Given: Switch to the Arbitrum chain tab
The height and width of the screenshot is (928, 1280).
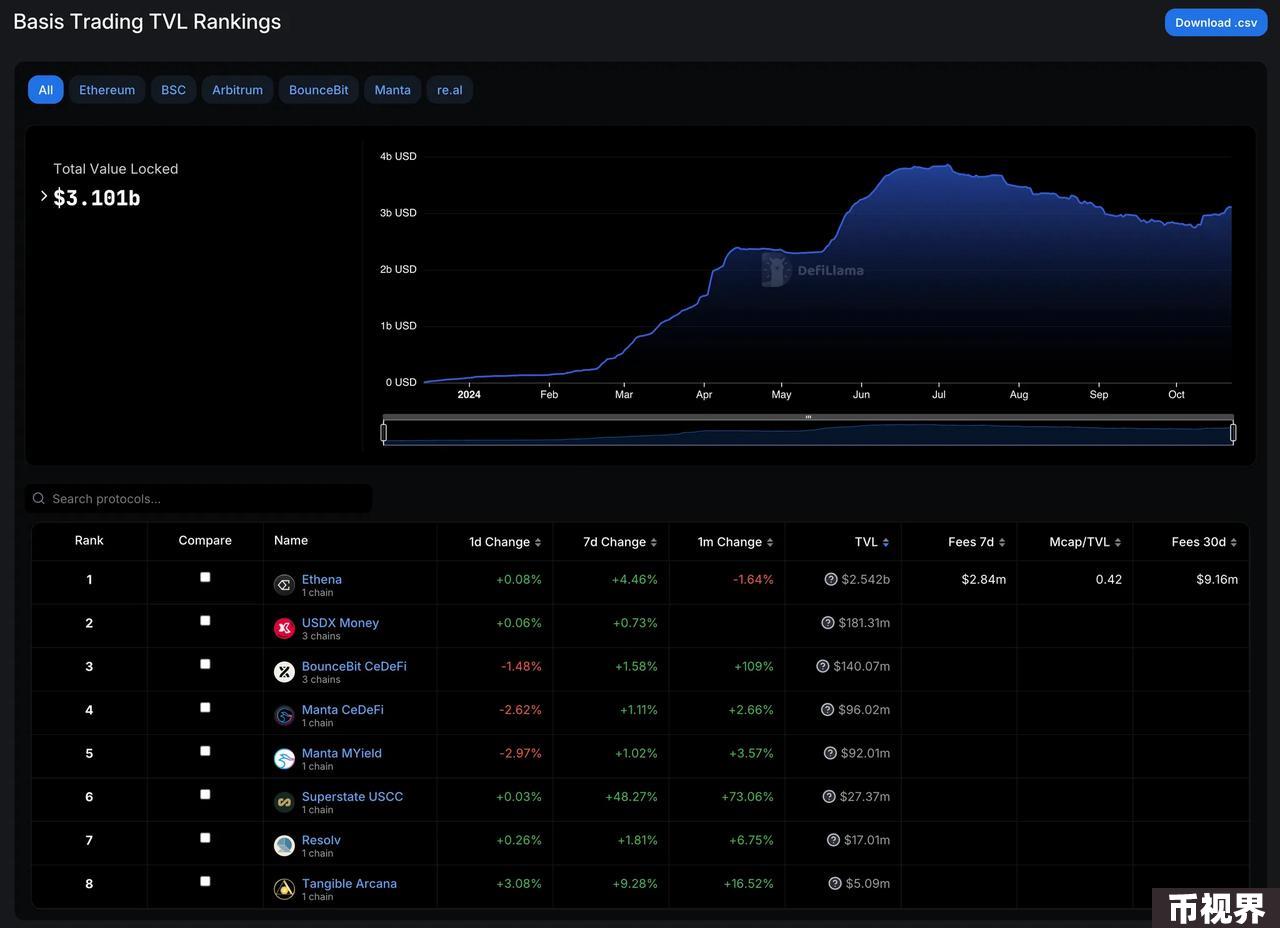Looking at the screenshot, I should click(238, 90).
